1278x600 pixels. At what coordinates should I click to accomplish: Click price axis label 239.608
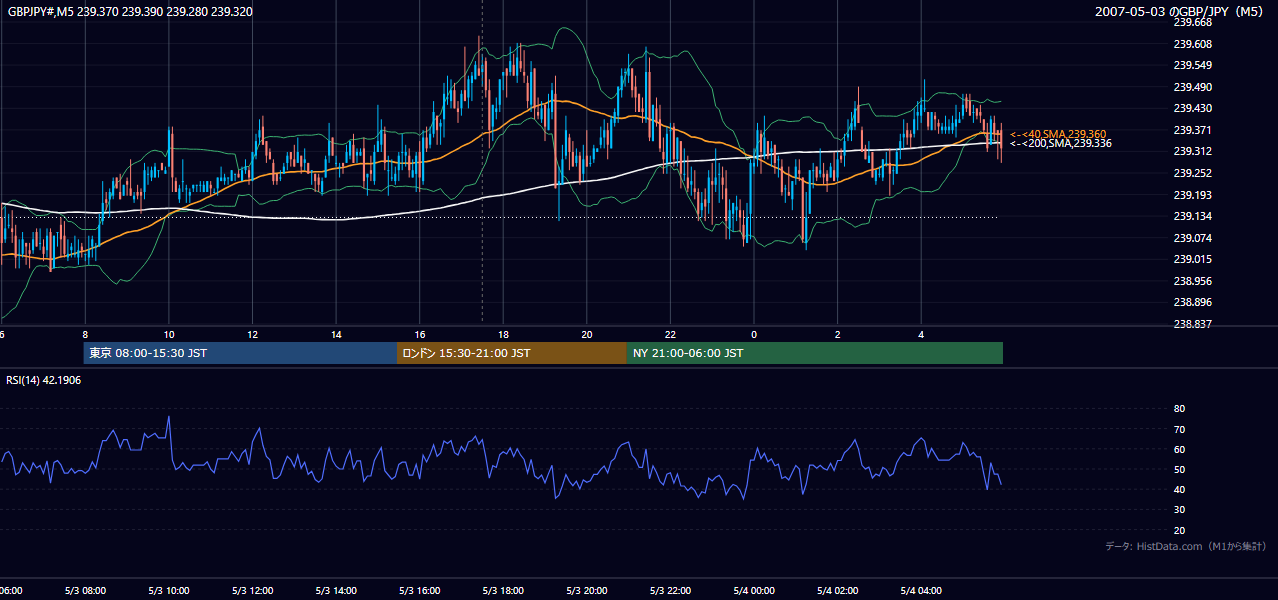(x=1192, y=44)
